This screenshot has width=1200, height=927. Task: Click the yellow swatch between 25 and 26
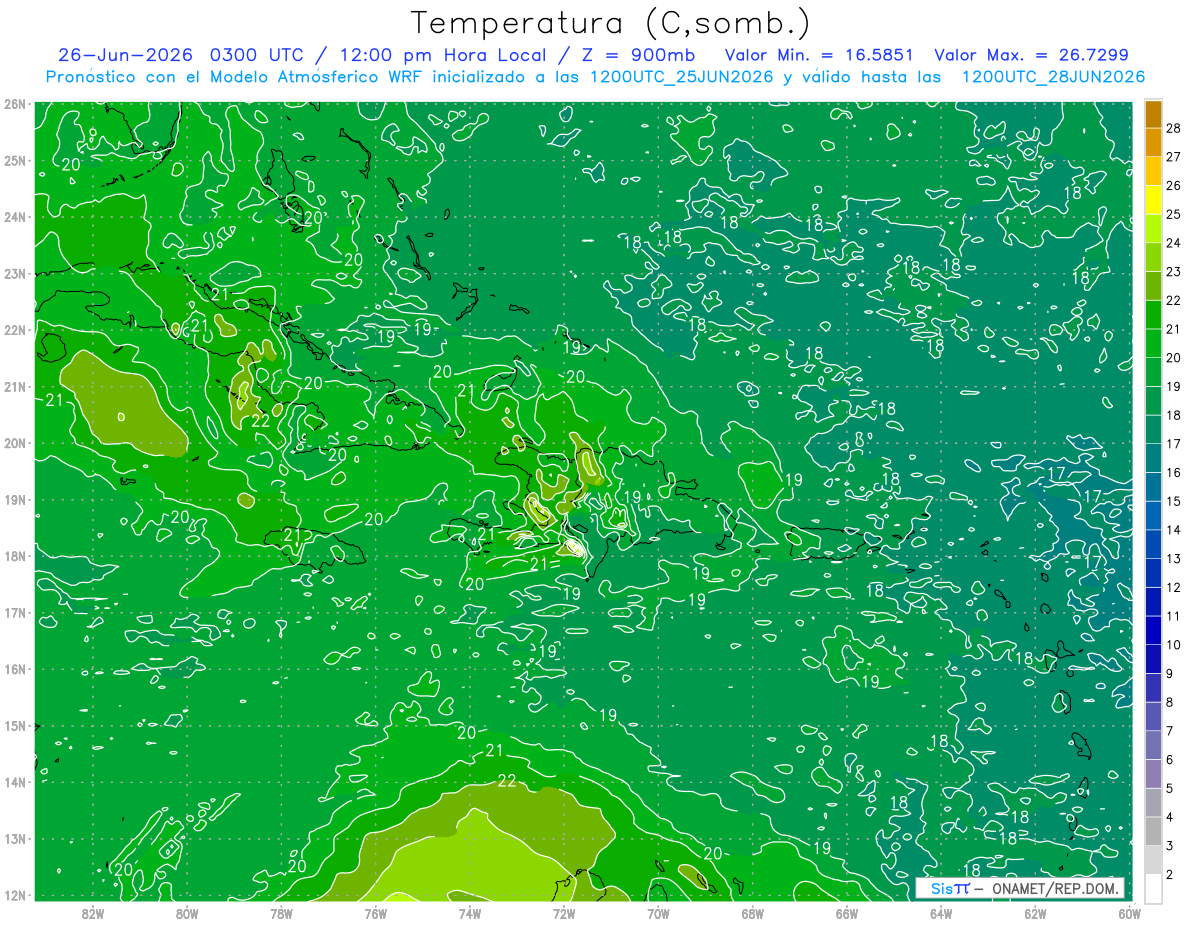point(1153,201)
